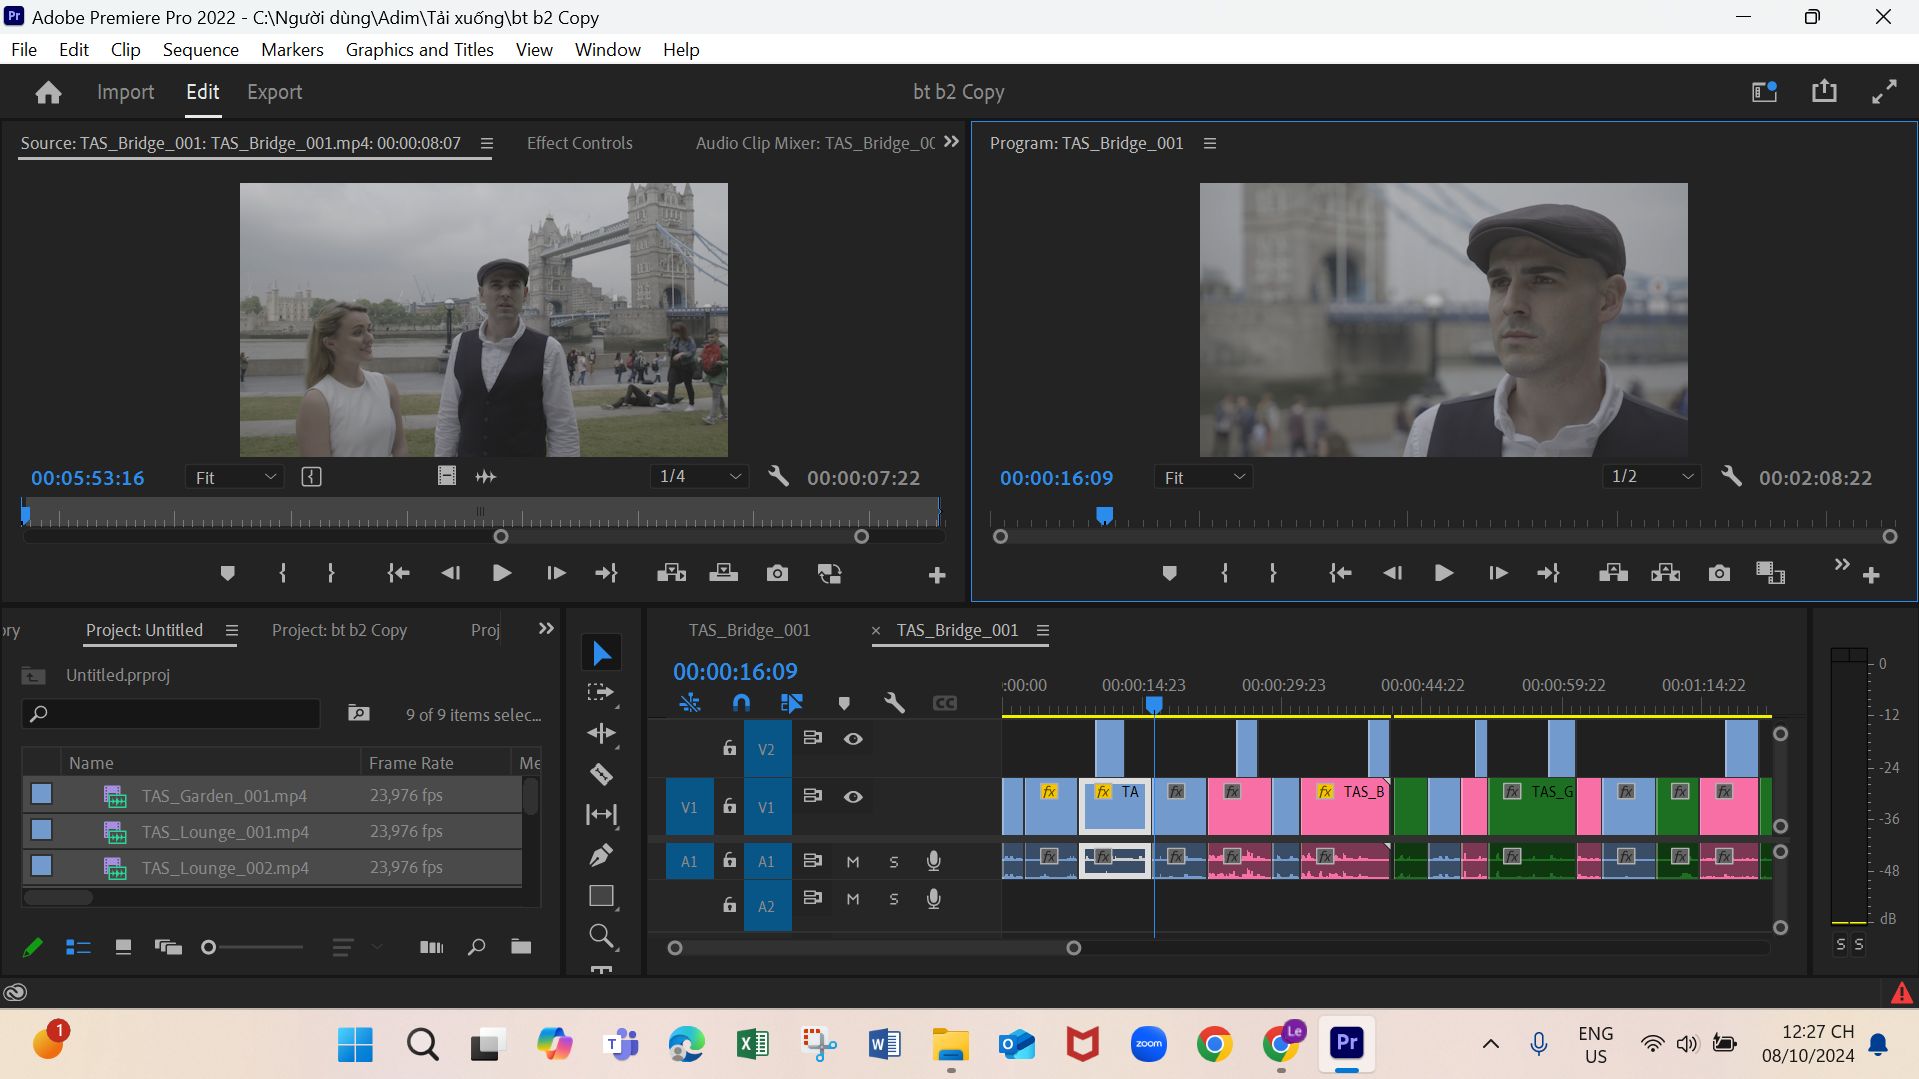Play the Program monitor
1919x1079 pixels.
coord(1443,573)
